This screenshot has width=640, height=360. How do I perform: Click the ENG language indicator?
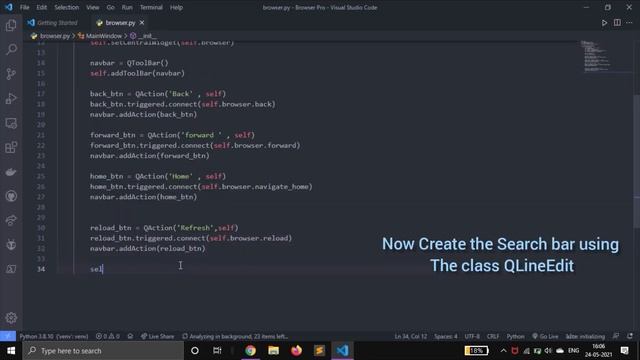573,351
